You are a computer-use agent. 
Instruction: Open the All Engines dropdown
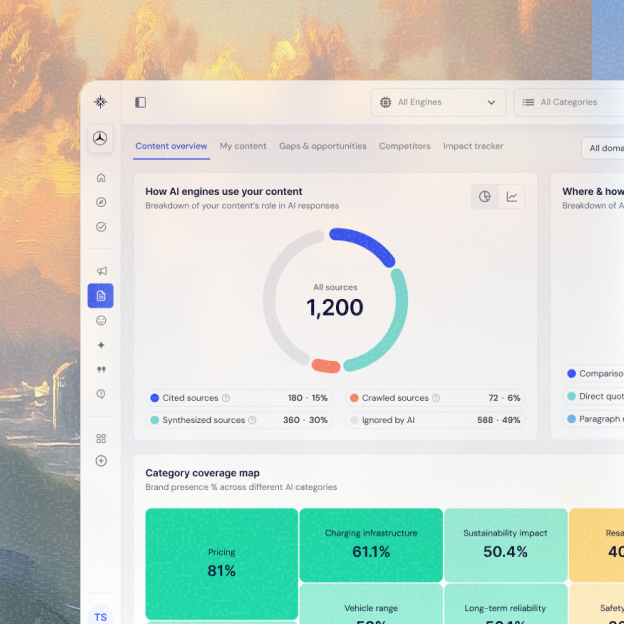pos(439,102)
